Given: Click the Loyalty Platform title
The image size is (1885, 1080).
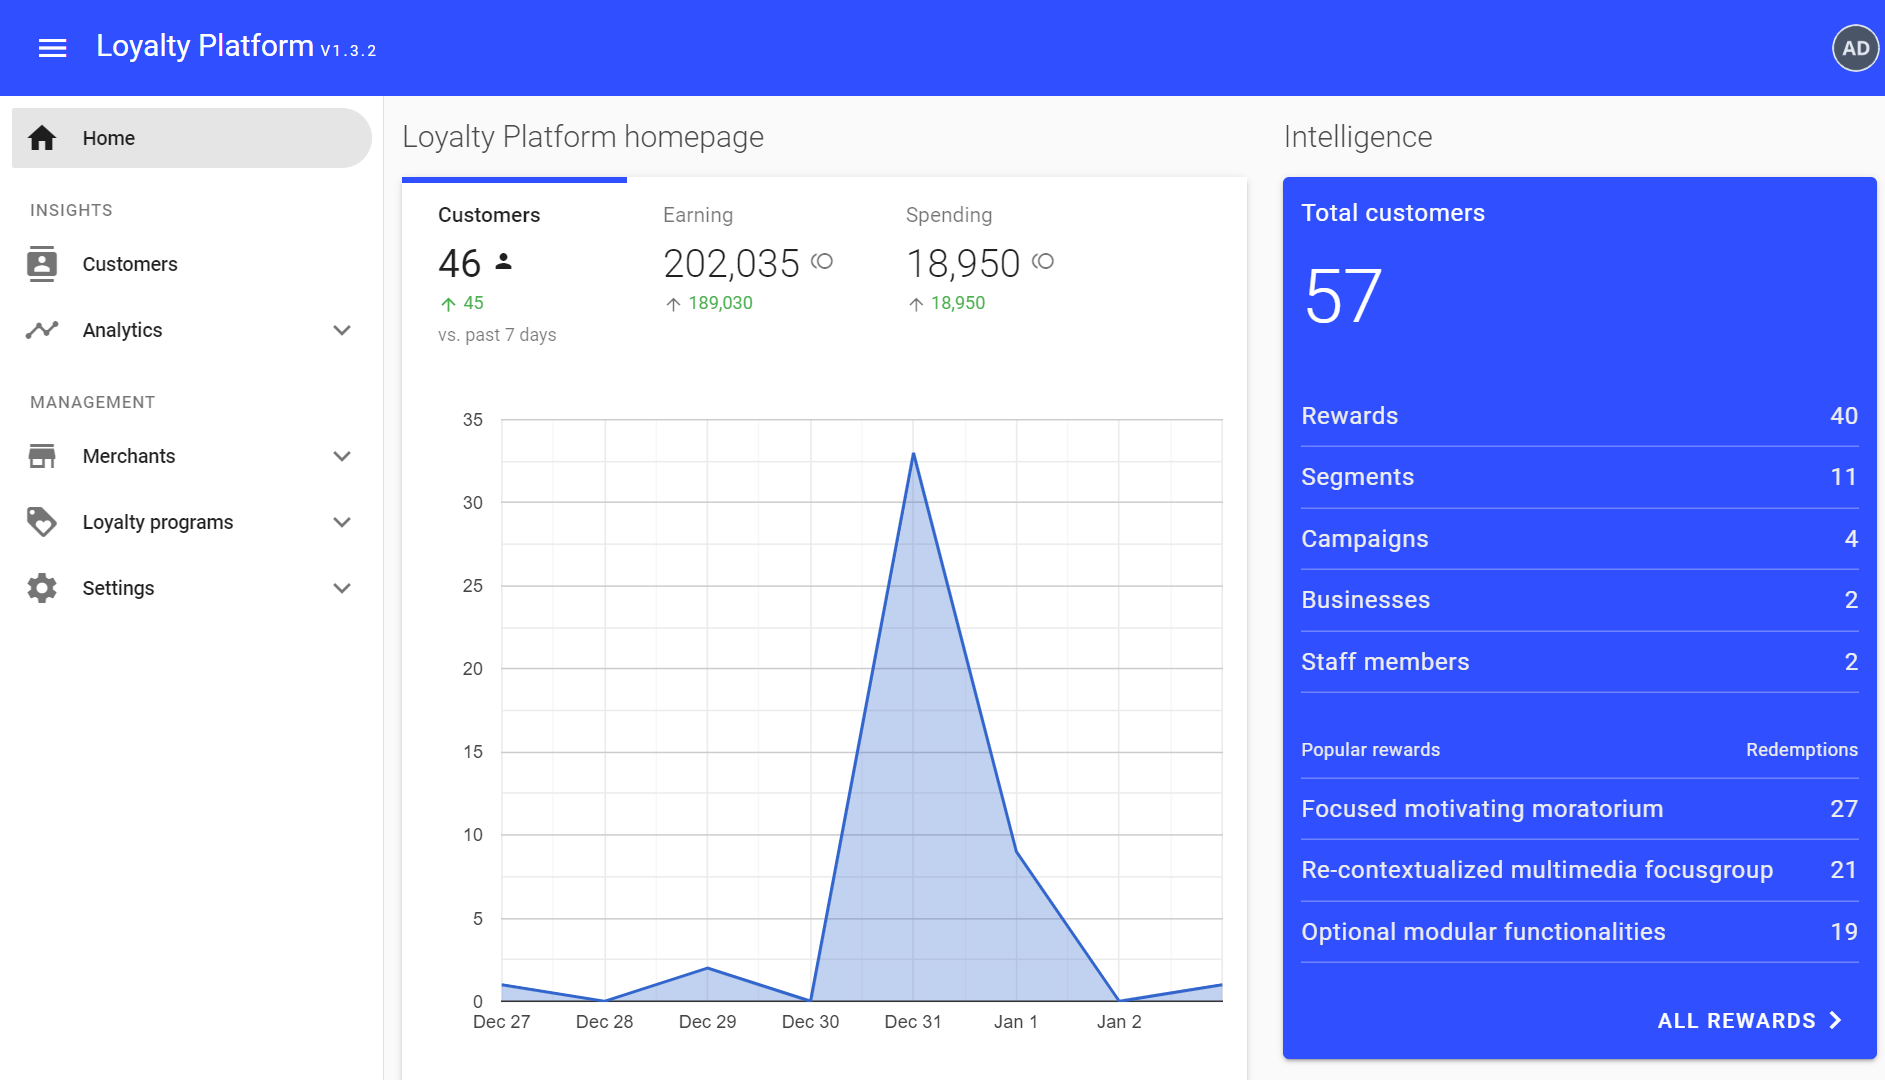Looking at the screenshot, I should 205,46.
